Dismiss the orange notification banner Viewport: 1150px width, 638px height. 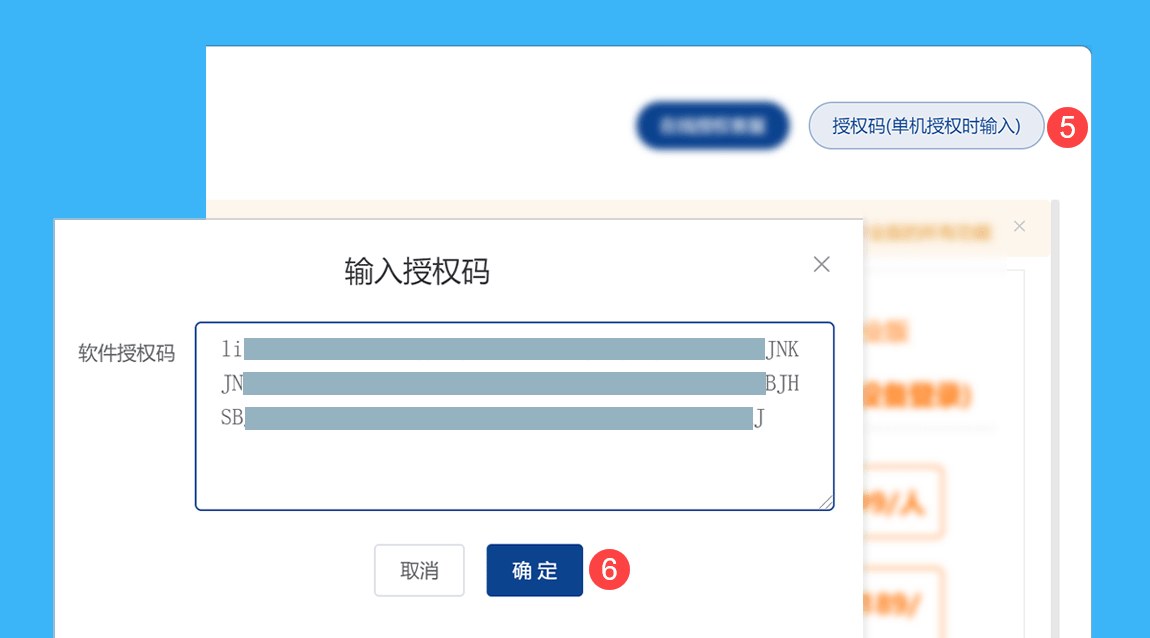(x=1019, y=226)
